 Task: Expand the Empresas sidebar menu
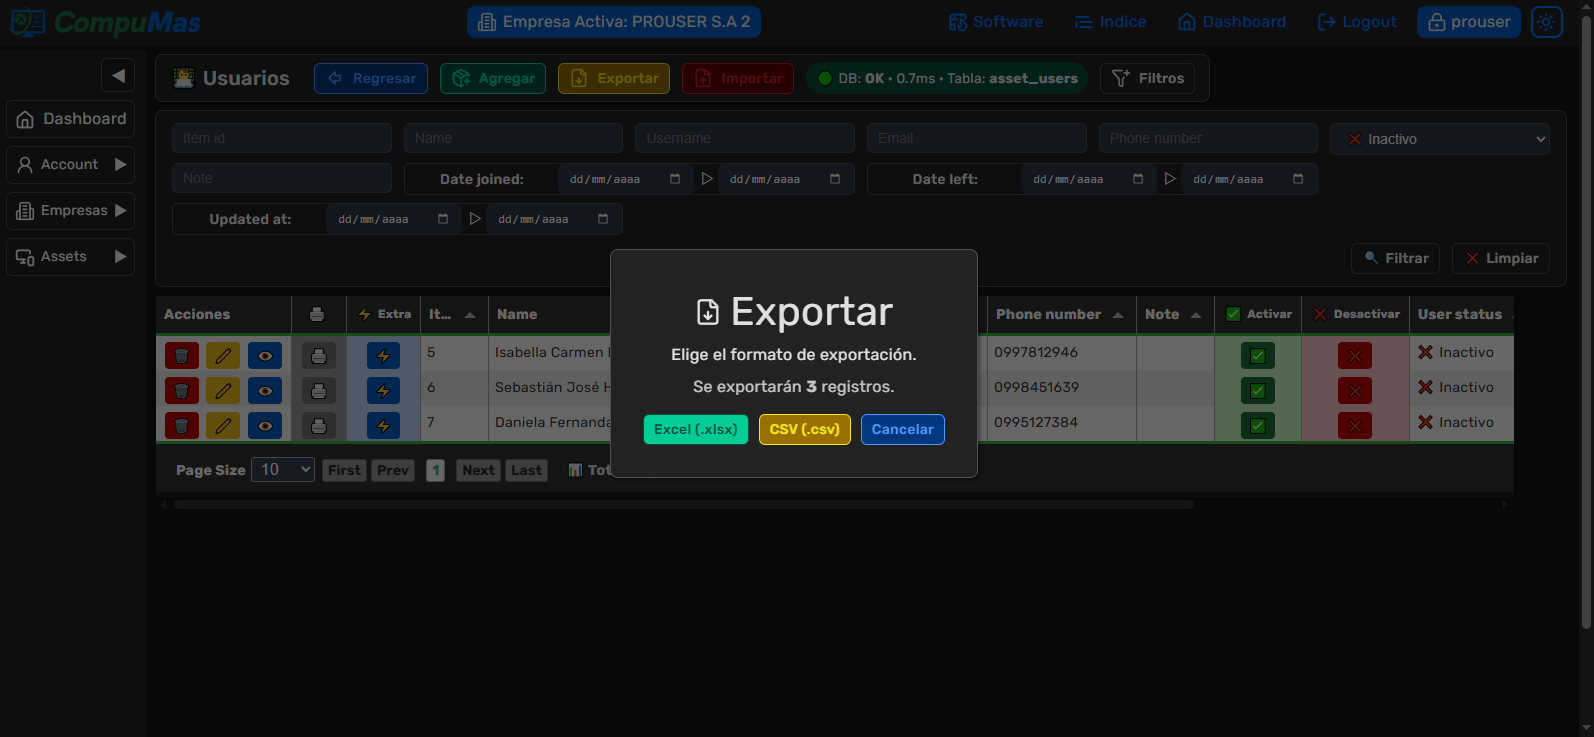(x=70, y=210)
